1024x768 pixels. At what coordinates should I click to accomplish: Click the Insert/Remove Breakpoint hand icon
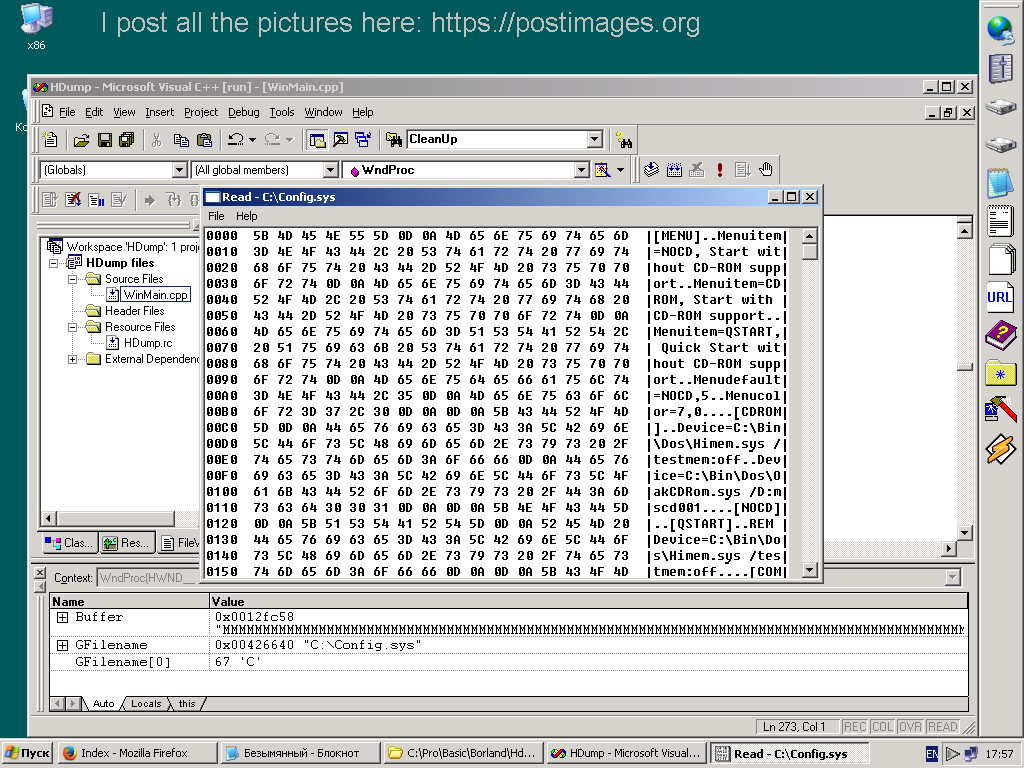pyautogui.click(x=765, y=170)
